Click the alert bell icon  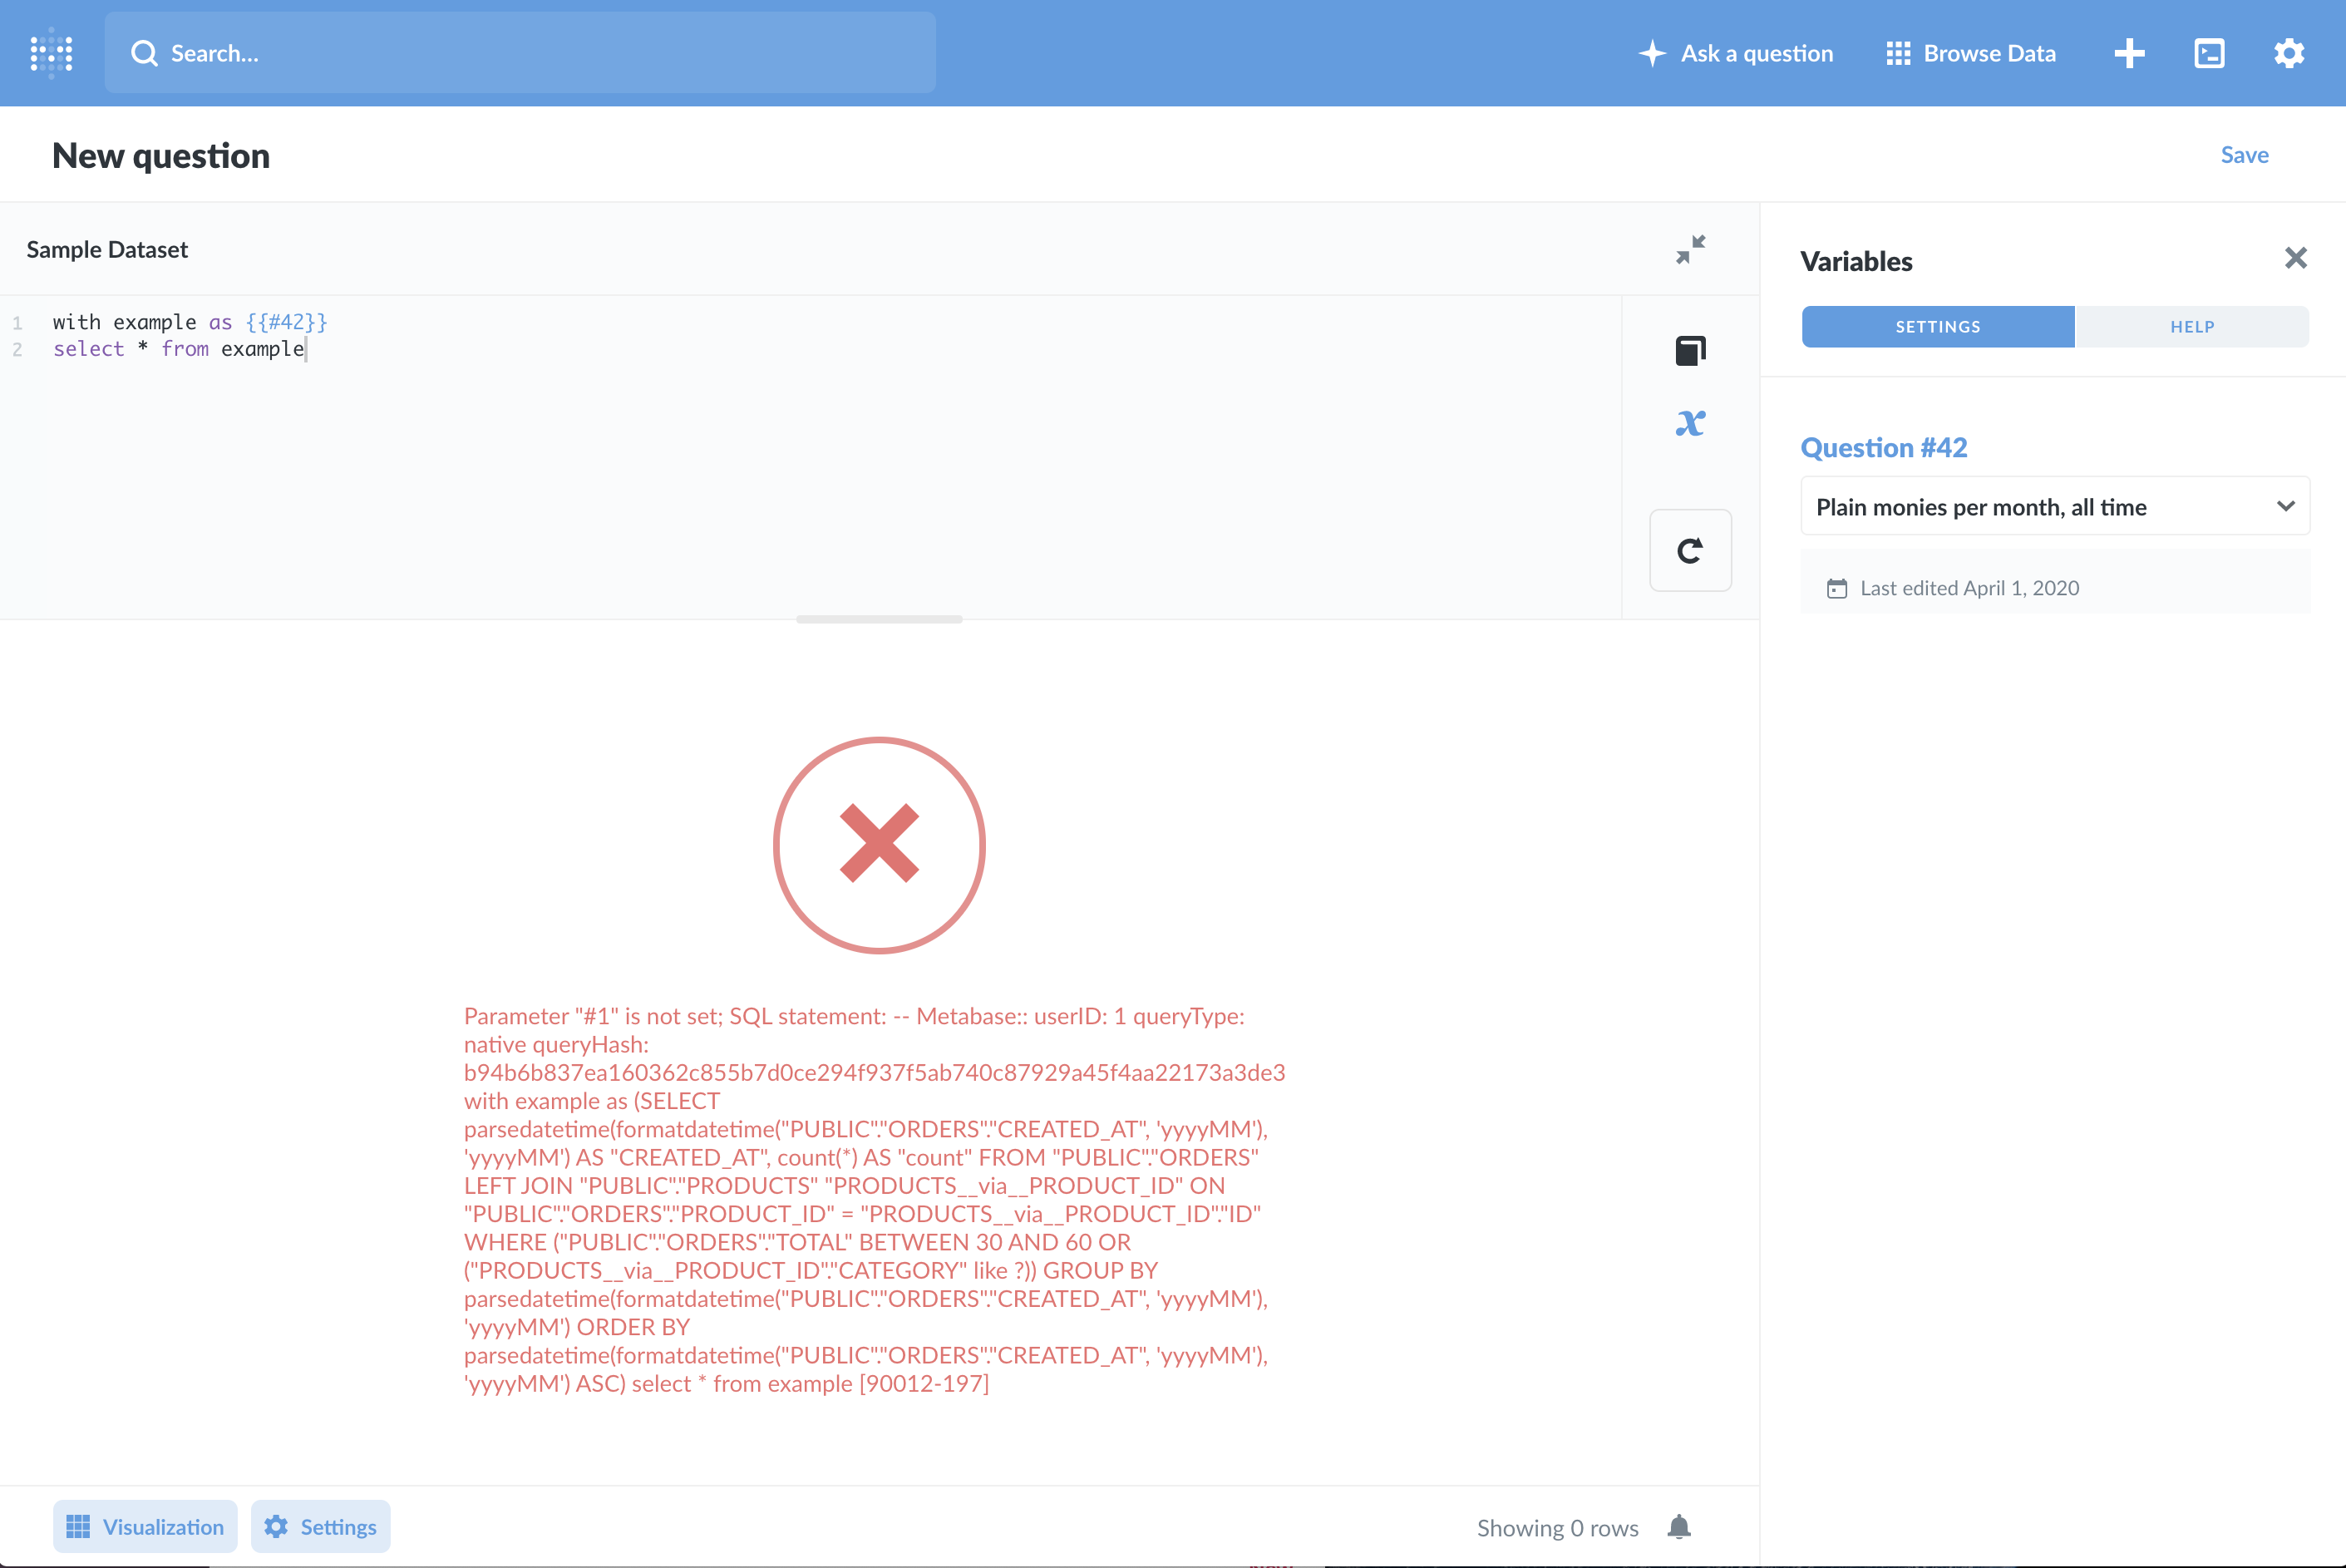[1679, 1527]
